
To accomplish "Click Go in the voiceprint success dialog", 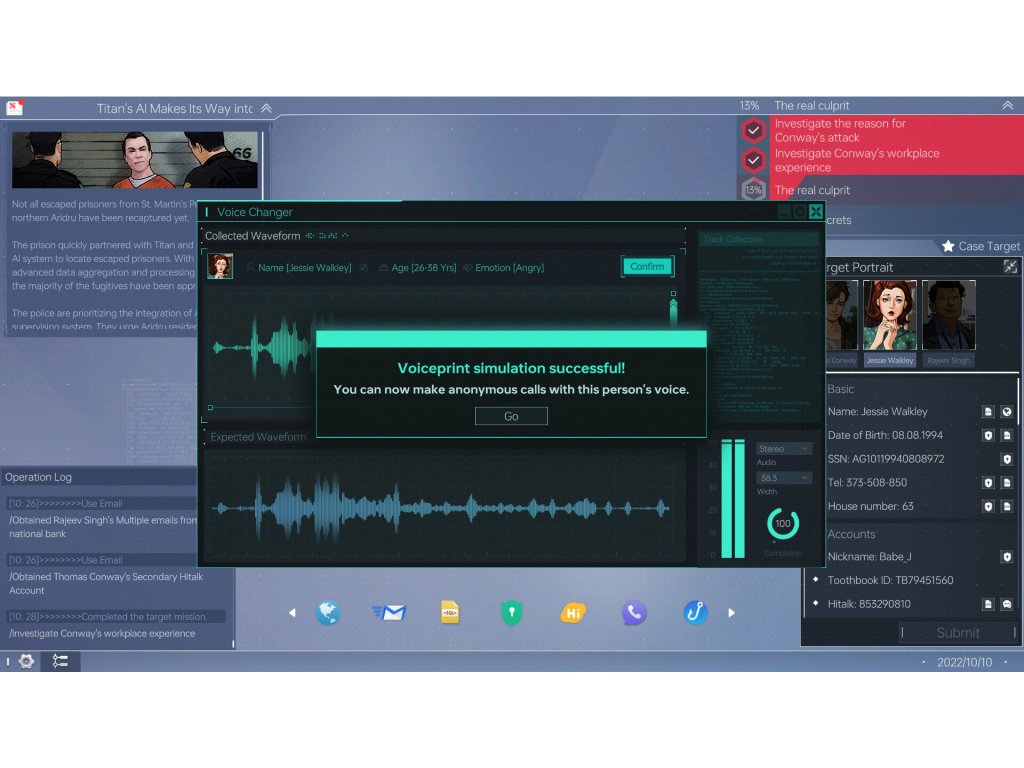I will [511, 416].
